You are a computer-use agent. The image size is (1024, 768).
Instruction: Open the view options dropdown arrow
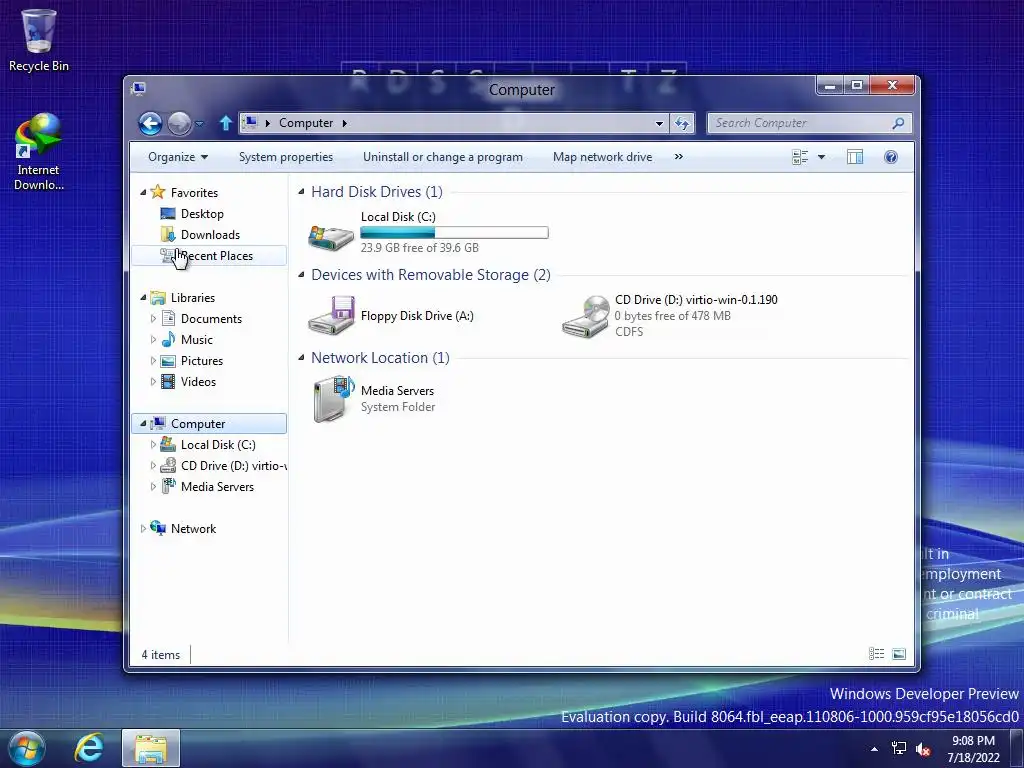tap(821, 157)
